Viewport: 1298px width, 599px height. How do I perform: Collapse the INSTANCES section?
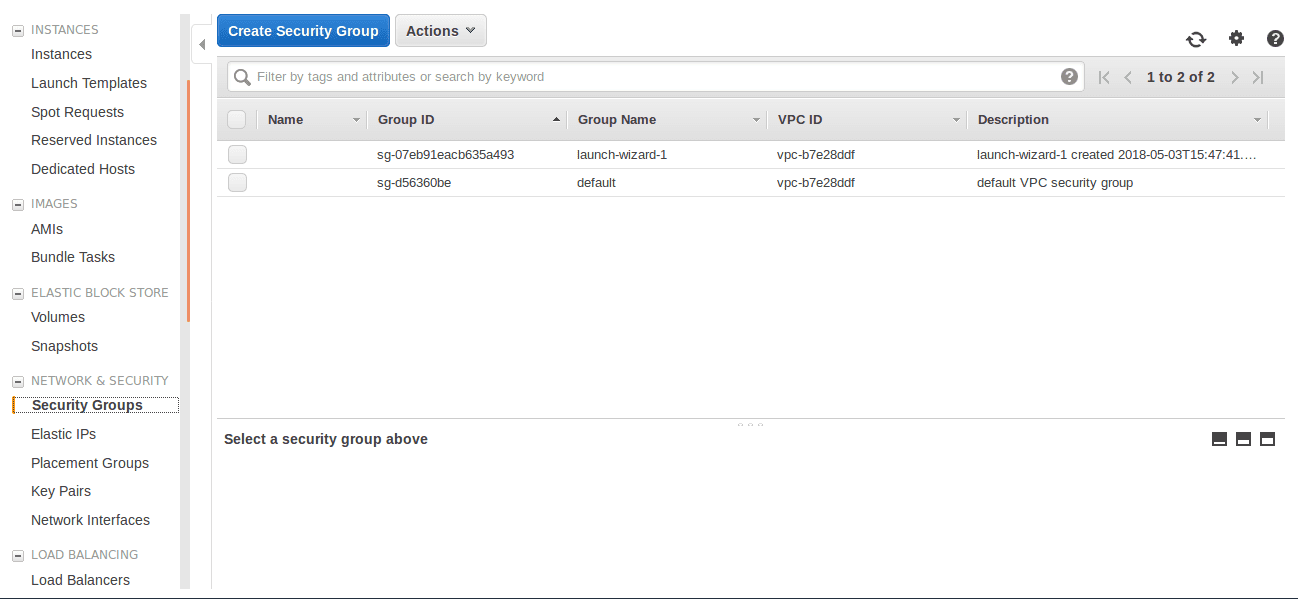pyautogui.click(x=17, y=31)
